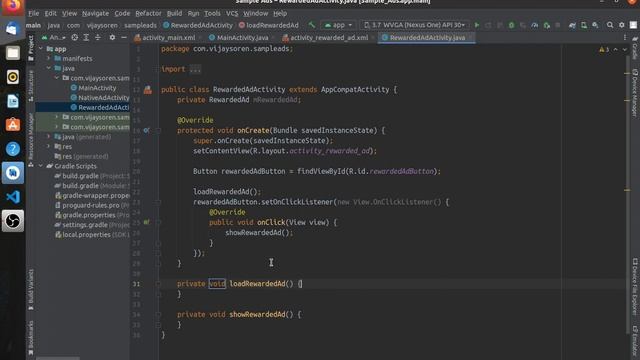
Task: Toggle Device Manager stripe on right edge
Action: [635, 93]
